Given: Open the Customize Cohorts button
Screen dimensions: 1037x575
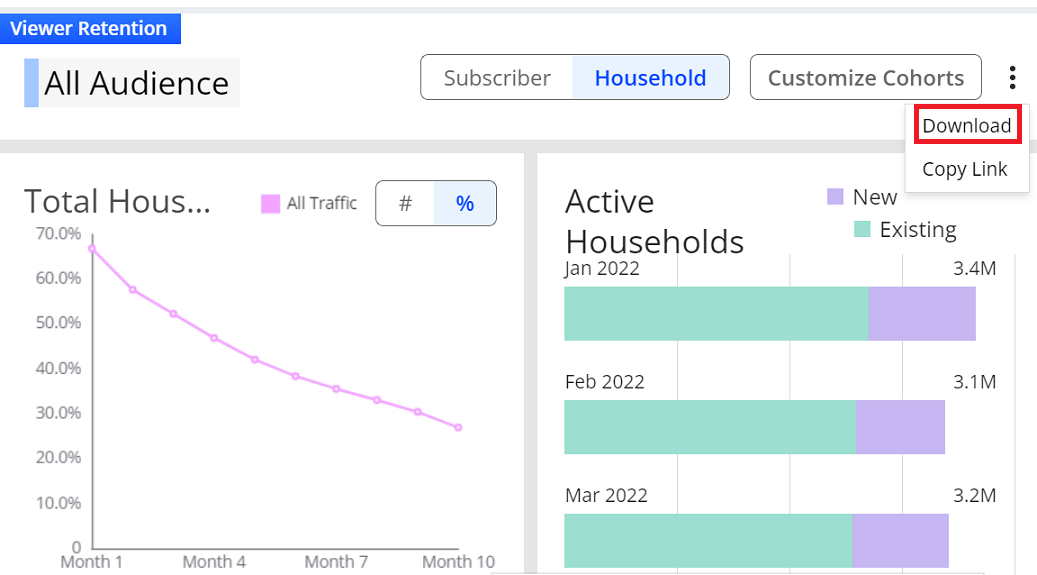Looking at the screenshot, I should (866, 77).
